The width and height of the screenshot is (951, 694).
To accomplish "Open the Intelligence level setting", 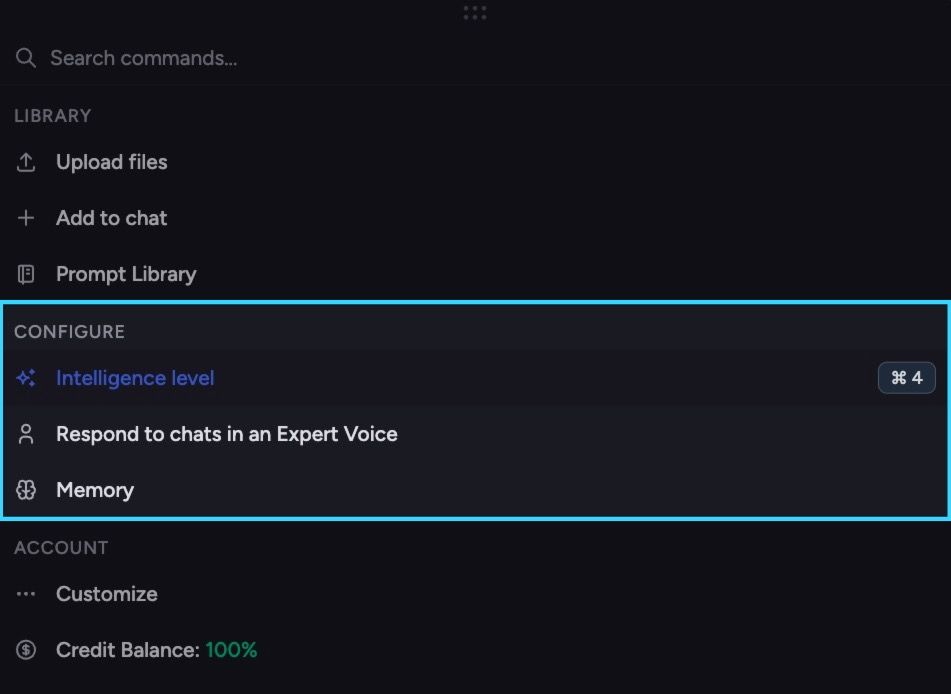I will [476, 378].
